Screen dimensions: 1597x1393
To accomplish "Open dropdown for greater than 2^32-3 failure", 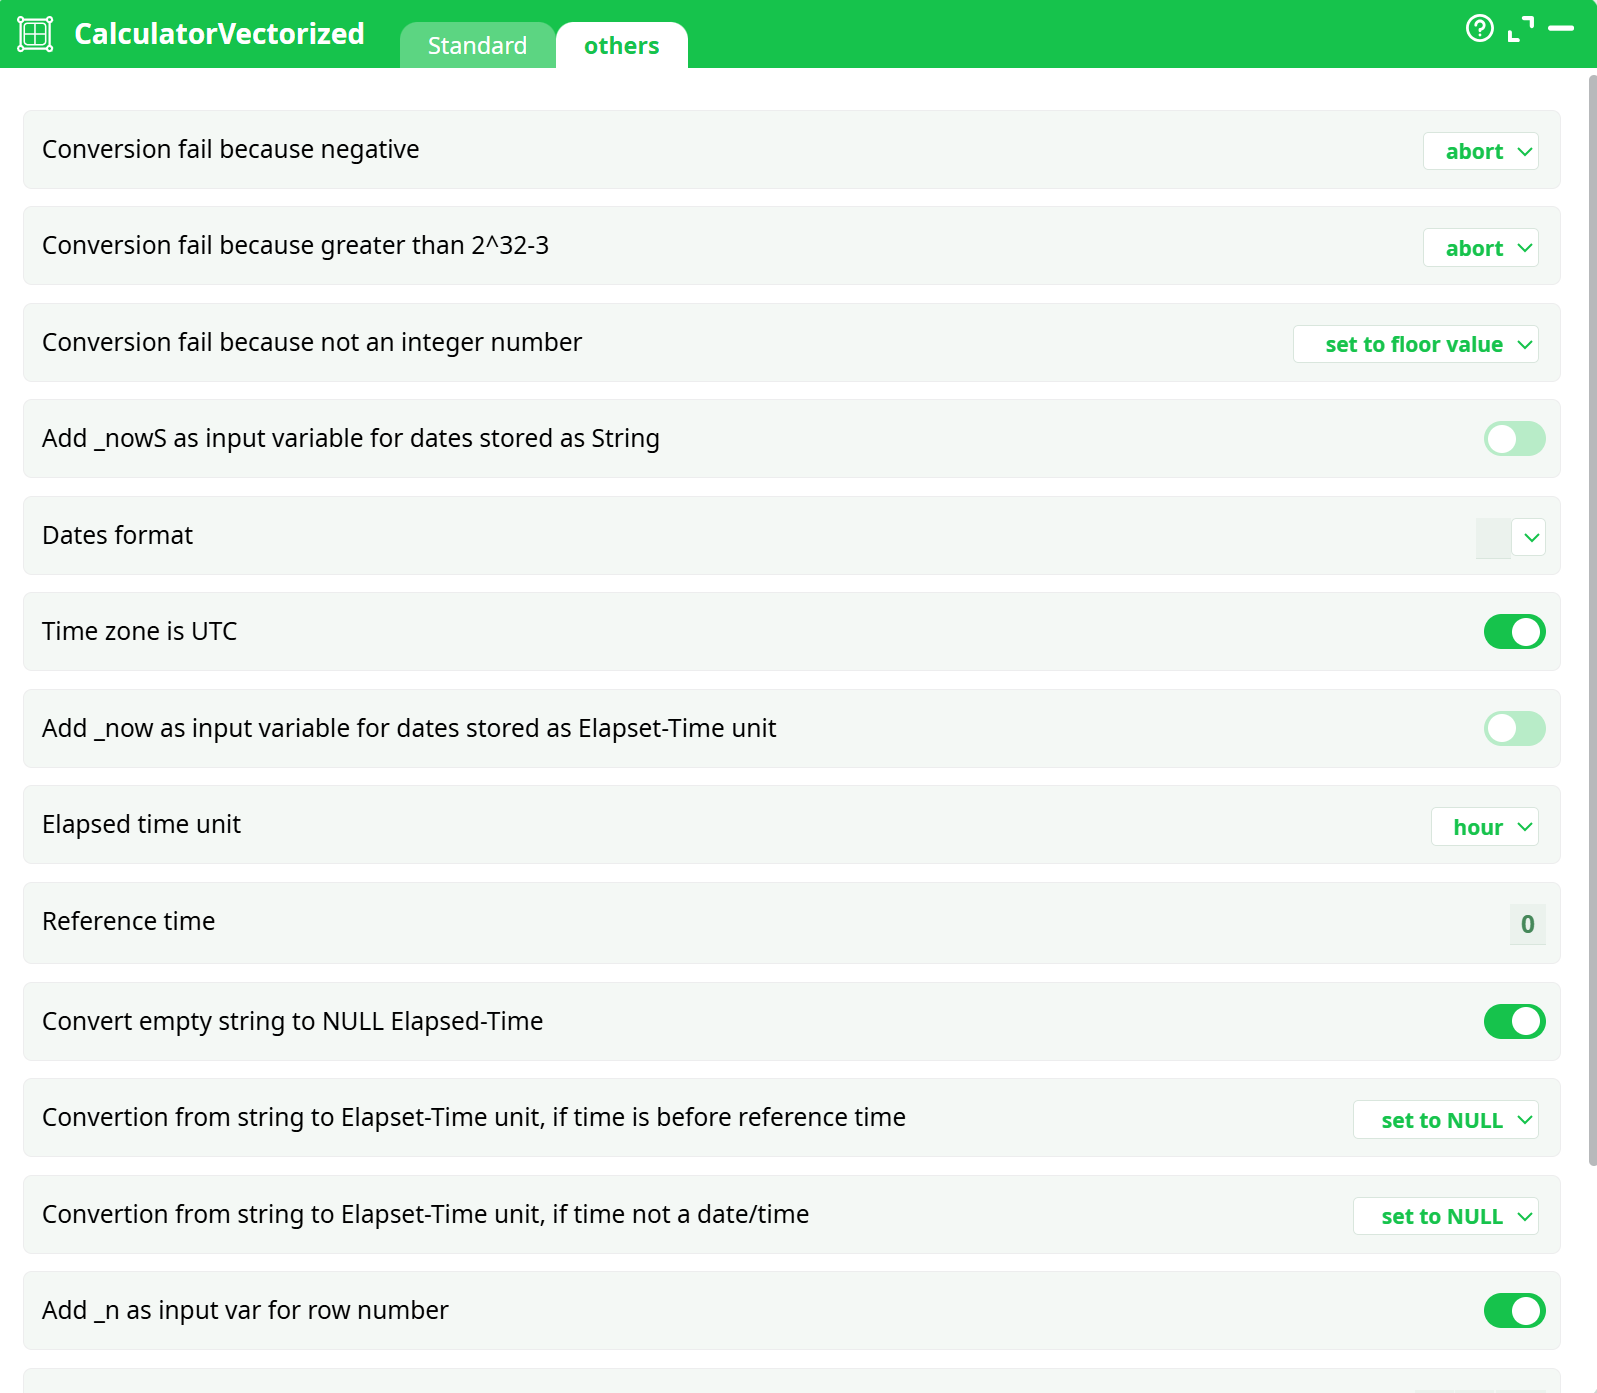I will tap(1480, 249).
